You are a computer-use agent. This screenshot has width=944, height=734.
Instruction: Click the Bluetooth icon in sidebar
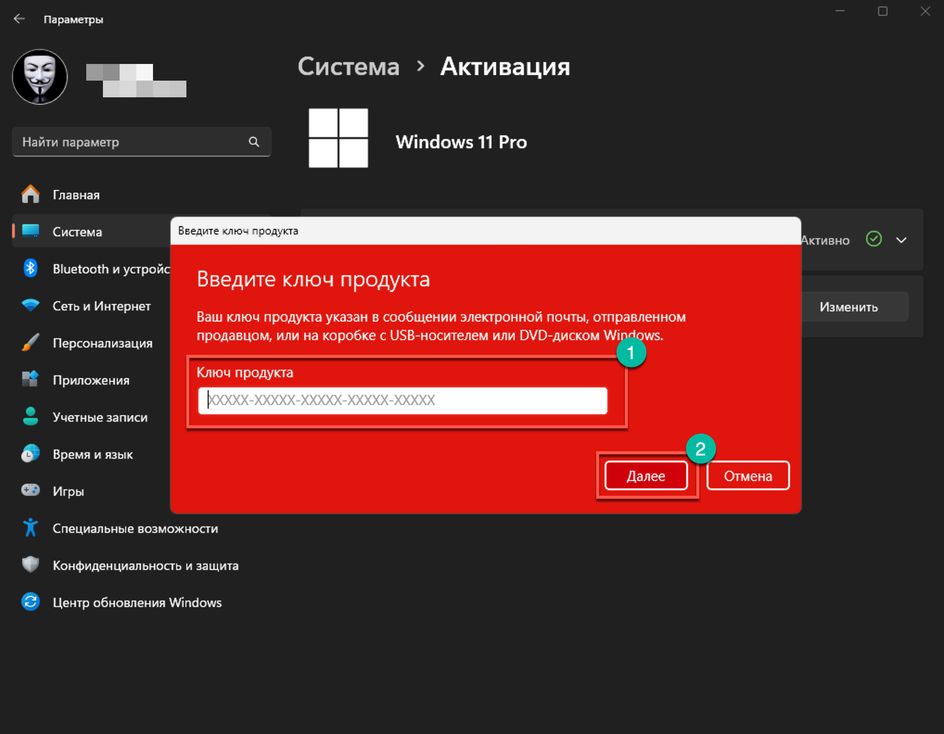[30, 269]
